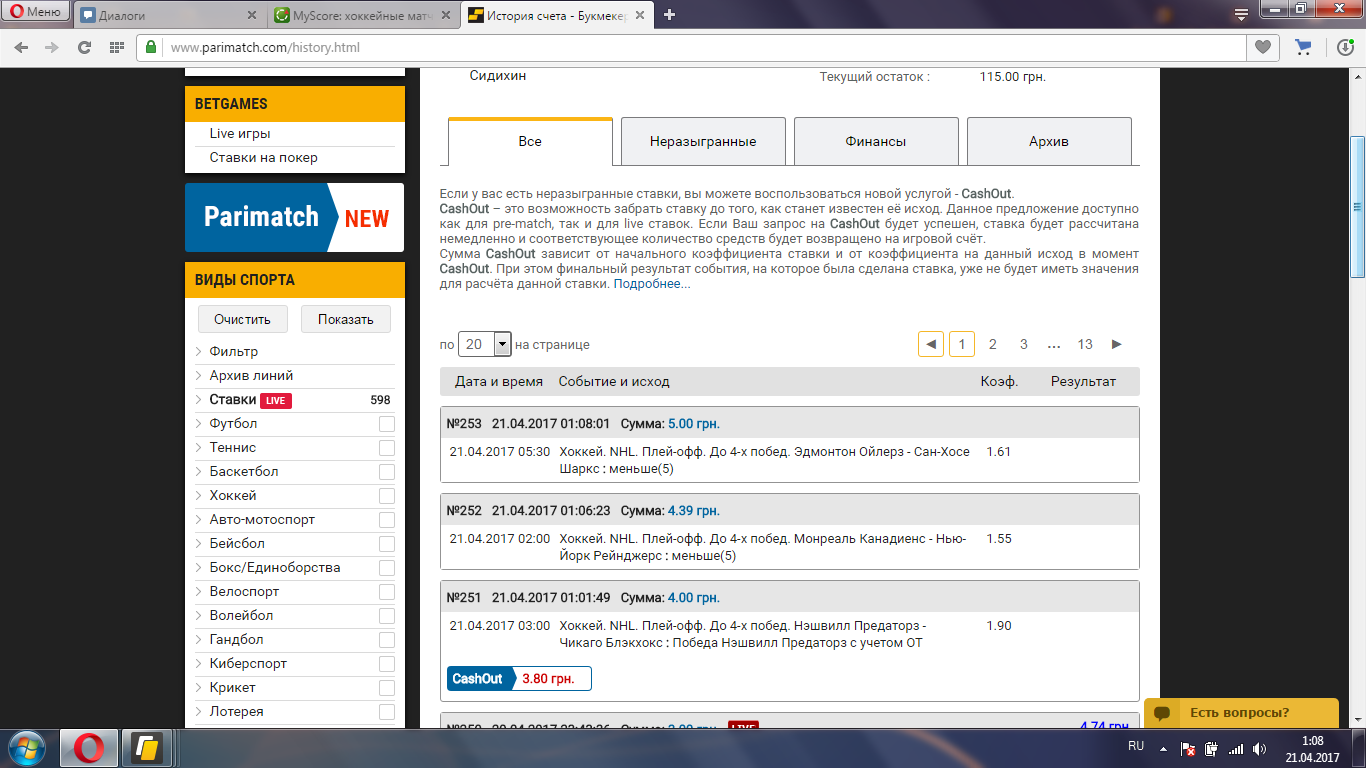Tick the Киберспорт checkbox
The image size is (1366, 768).
[x=387, y=664]
